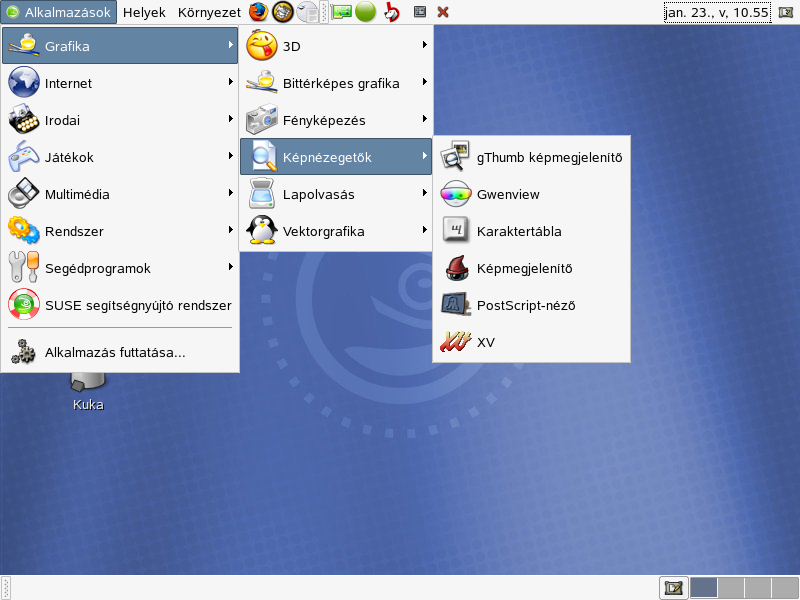Open Beagle search dog icon
The image size is (800, 600).
392,12
